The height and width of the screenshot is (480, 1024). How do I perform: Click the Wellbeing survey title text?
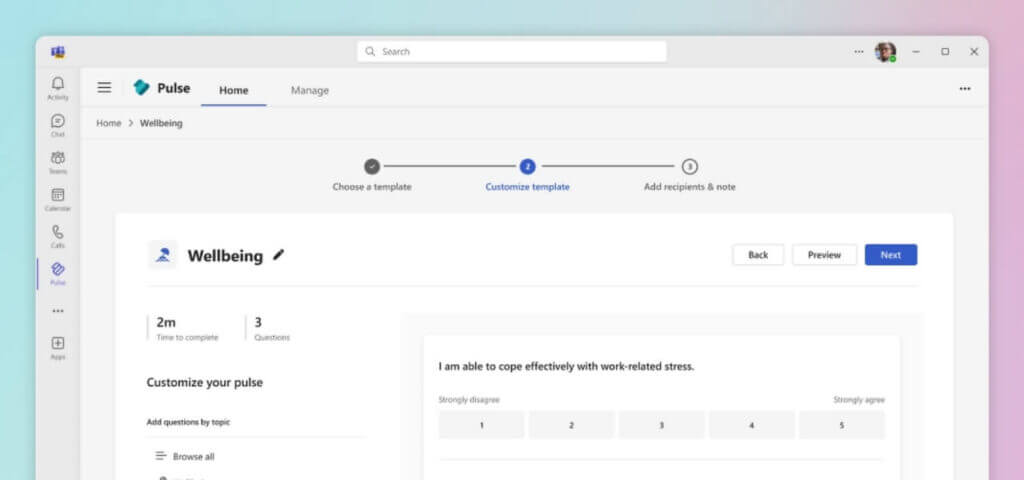click(x=225, y=255)
